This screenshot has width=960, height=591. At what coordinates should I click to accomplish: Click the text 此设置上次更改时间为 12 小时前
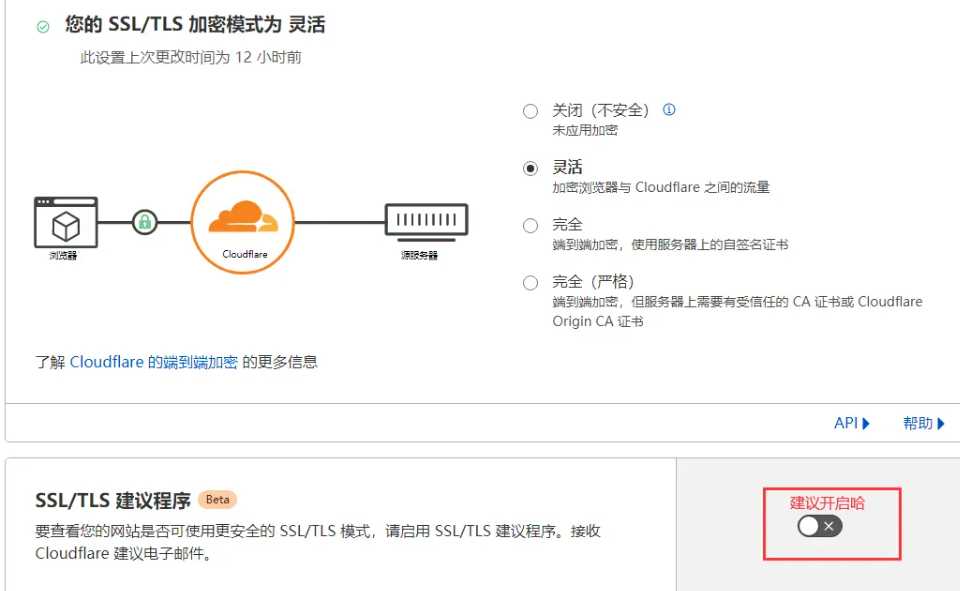tap(190, 58)
